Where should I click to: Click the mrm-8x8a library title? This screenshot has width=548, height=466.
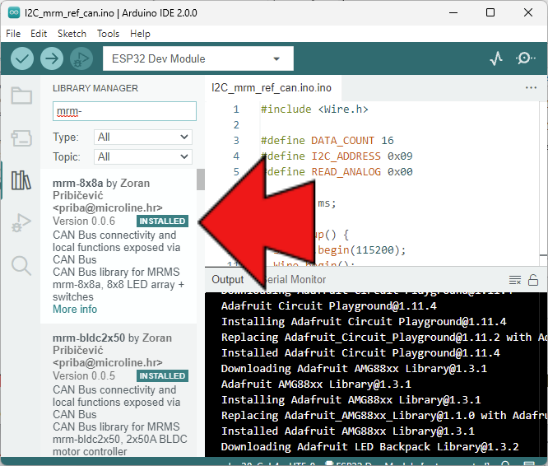[78, 183]
